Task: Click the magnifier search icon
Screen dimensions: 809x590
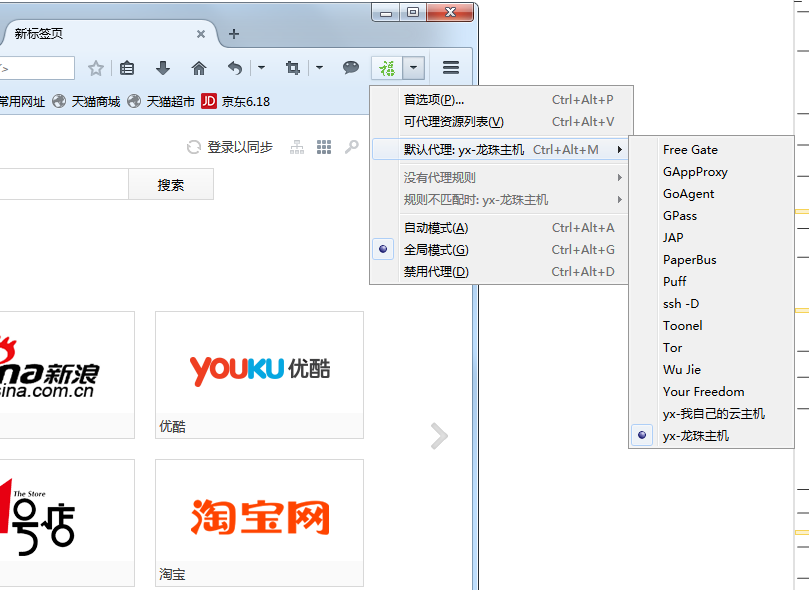Action: (x=351, y=148)
